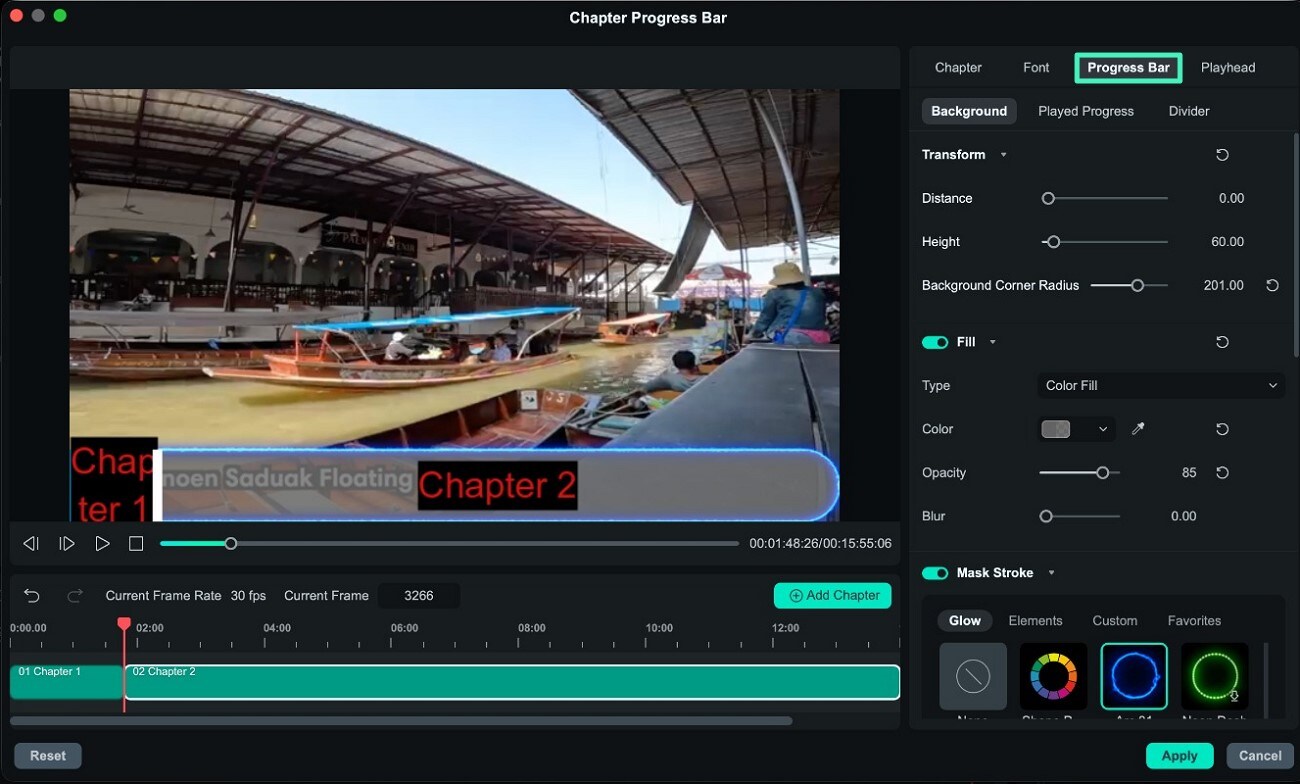The height and width of the screenshot is (784, 1300).
Task: Step back one frame in preview
Action: point(31,544)
